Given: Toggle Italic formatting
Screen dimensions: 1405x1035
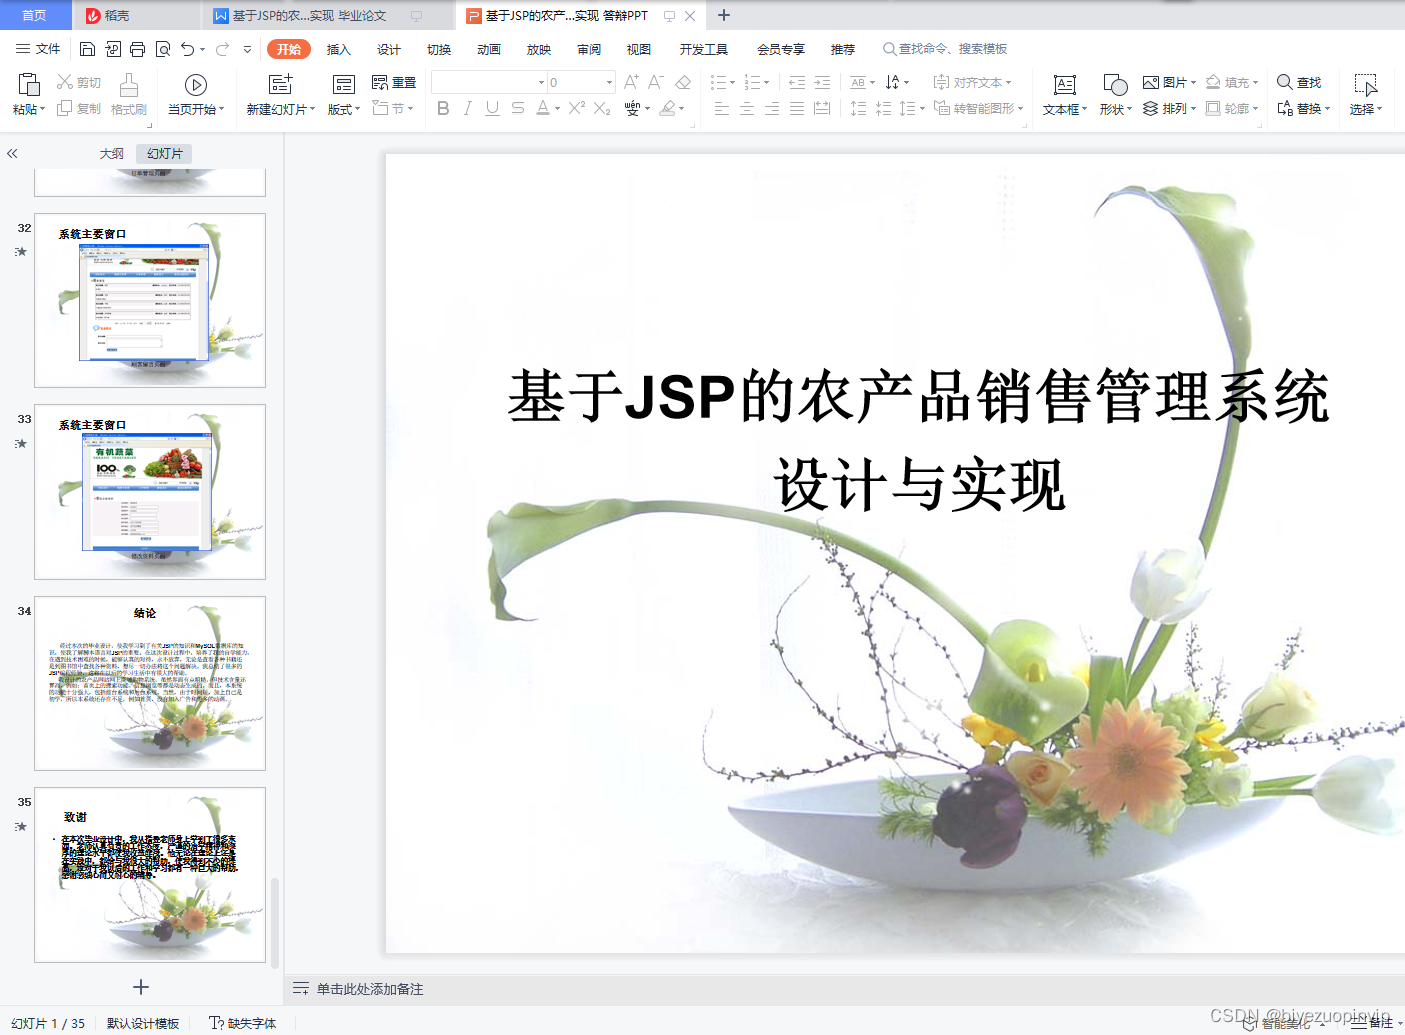Looking at the screenshot, I should click(x=467, y=108).
